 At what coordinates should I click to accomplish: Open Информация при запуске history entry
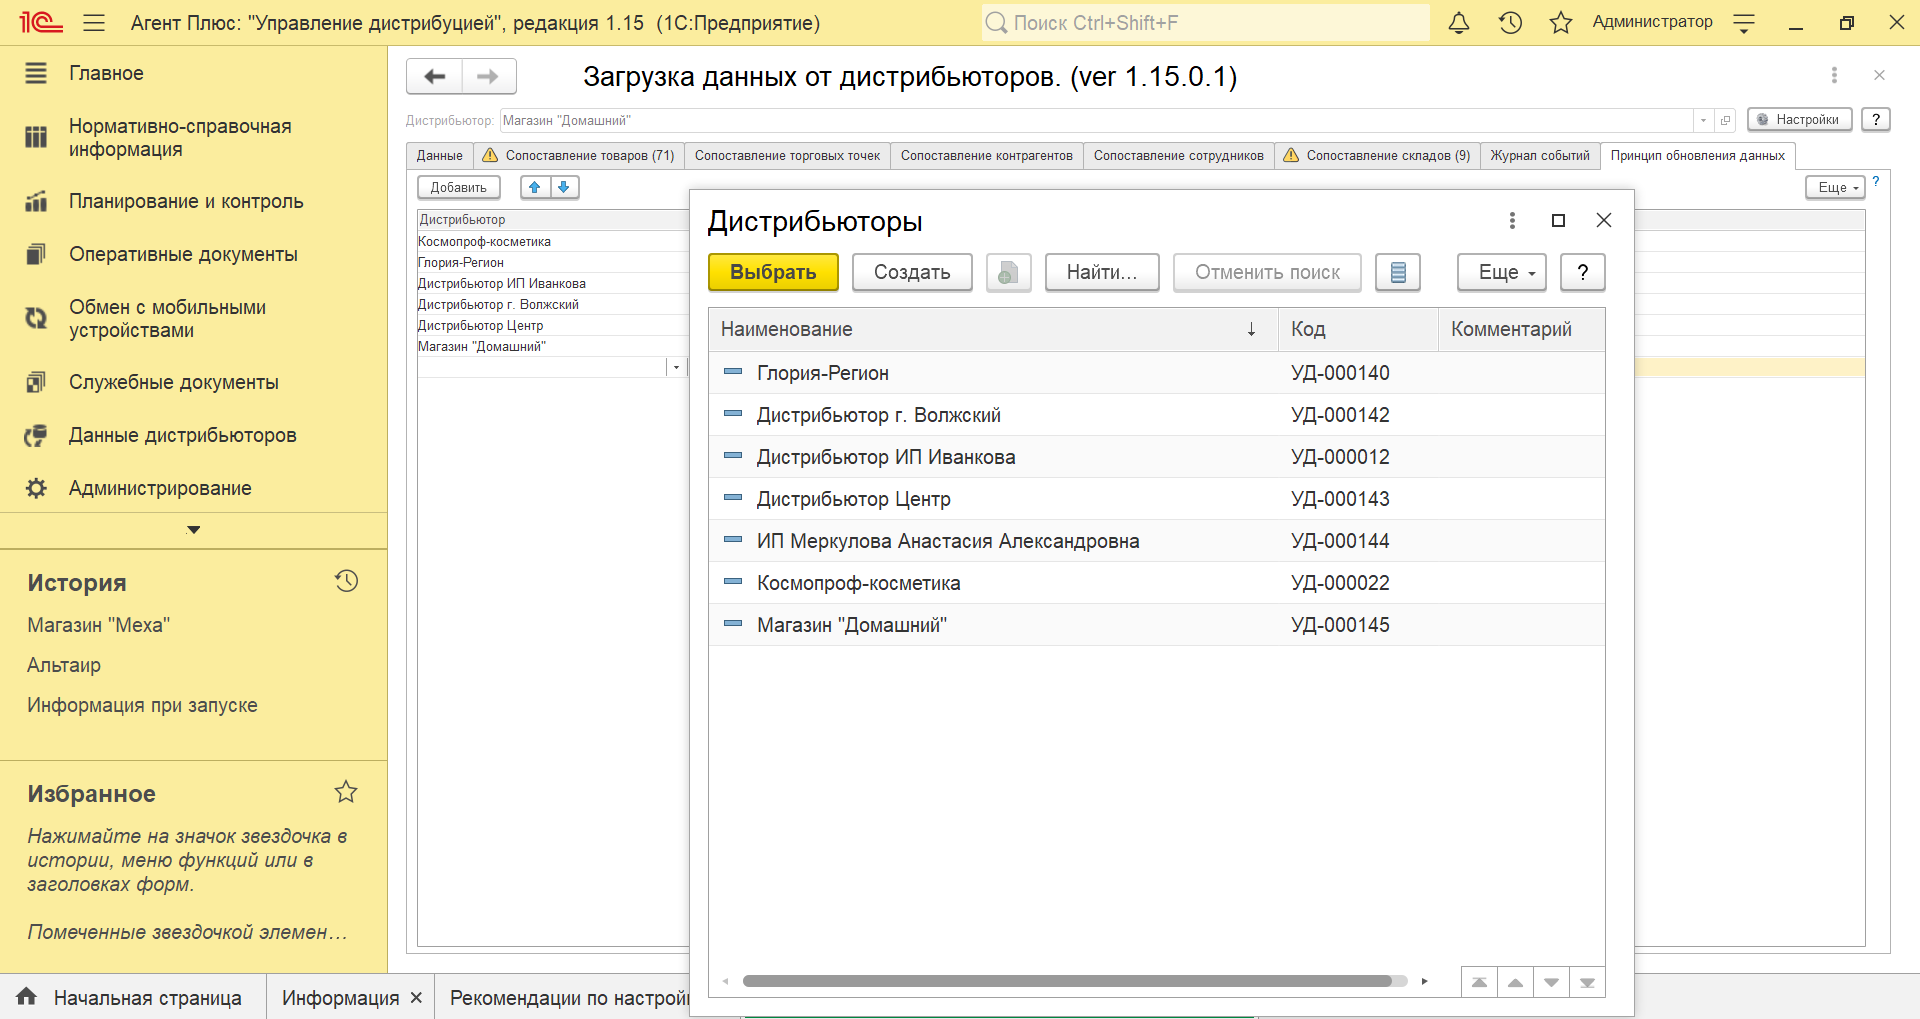[x=142, y=705]
